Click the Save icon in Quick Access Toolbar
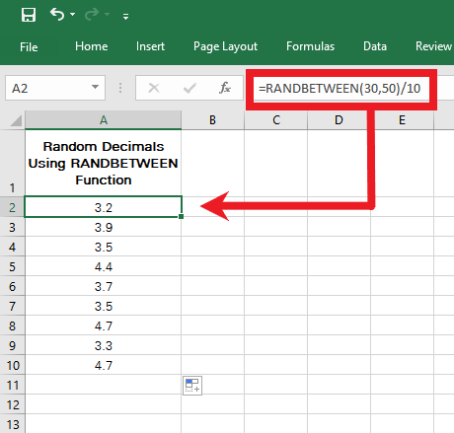 click(x=28, y=15)
